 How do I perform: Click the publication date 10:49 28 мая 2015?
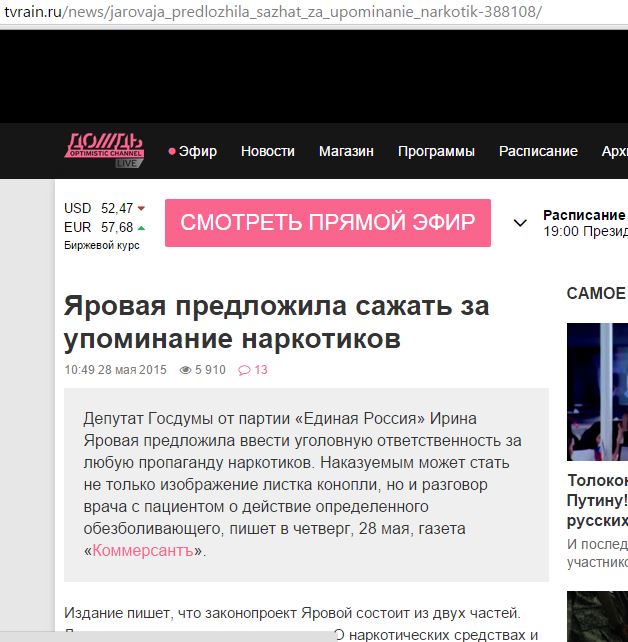coord(115,370)
